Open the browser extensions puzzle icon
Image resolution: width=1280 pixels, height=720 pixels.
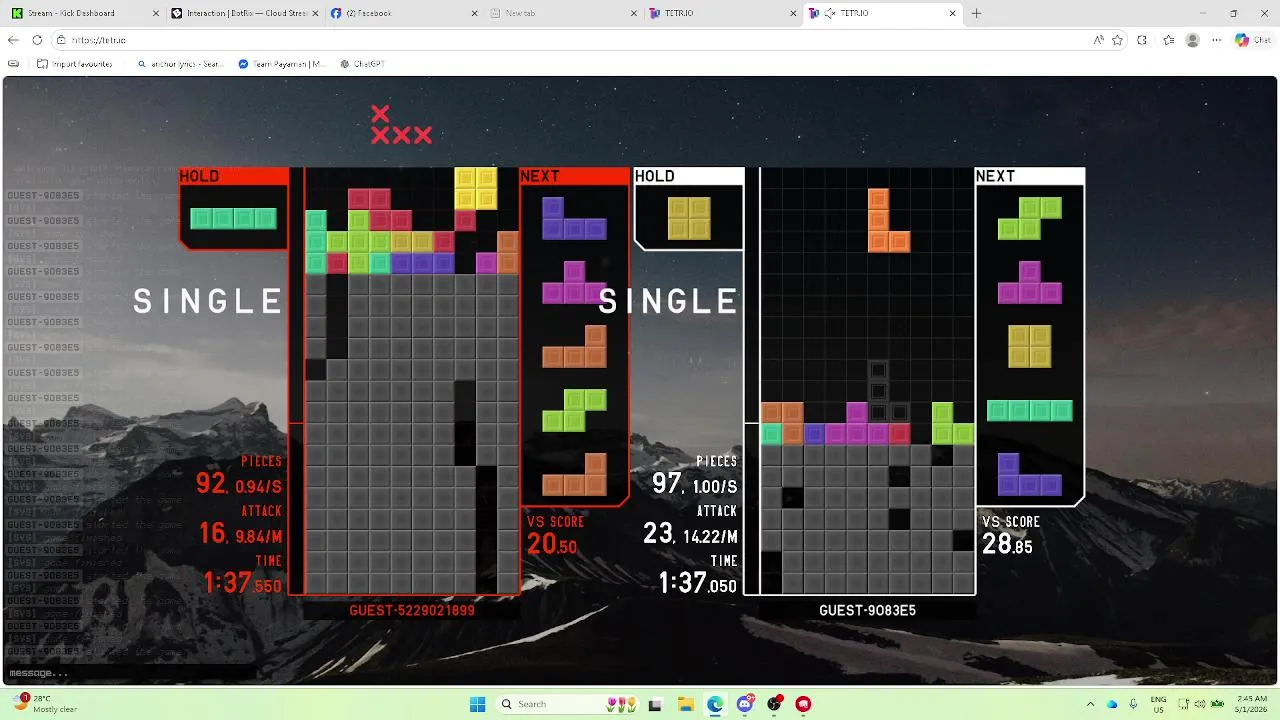click(x=1142, y=40)
